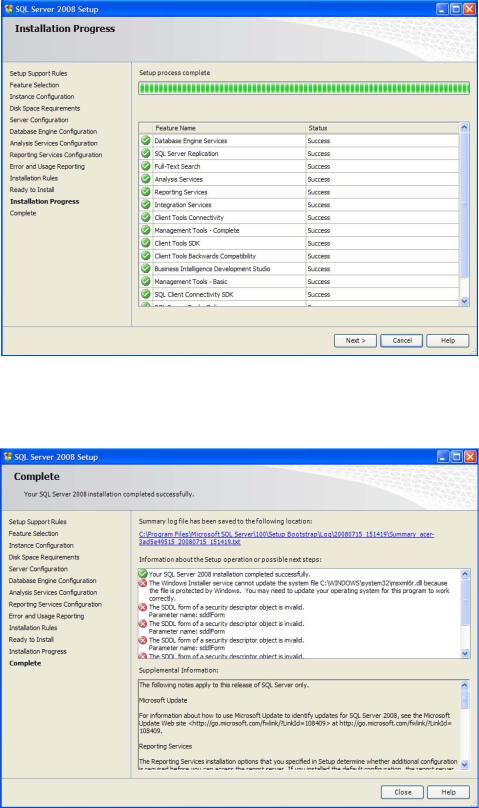Screen dimensions: 479x808
Task: Click the Close button in the Complete window
Action: [x=402, y=792]
